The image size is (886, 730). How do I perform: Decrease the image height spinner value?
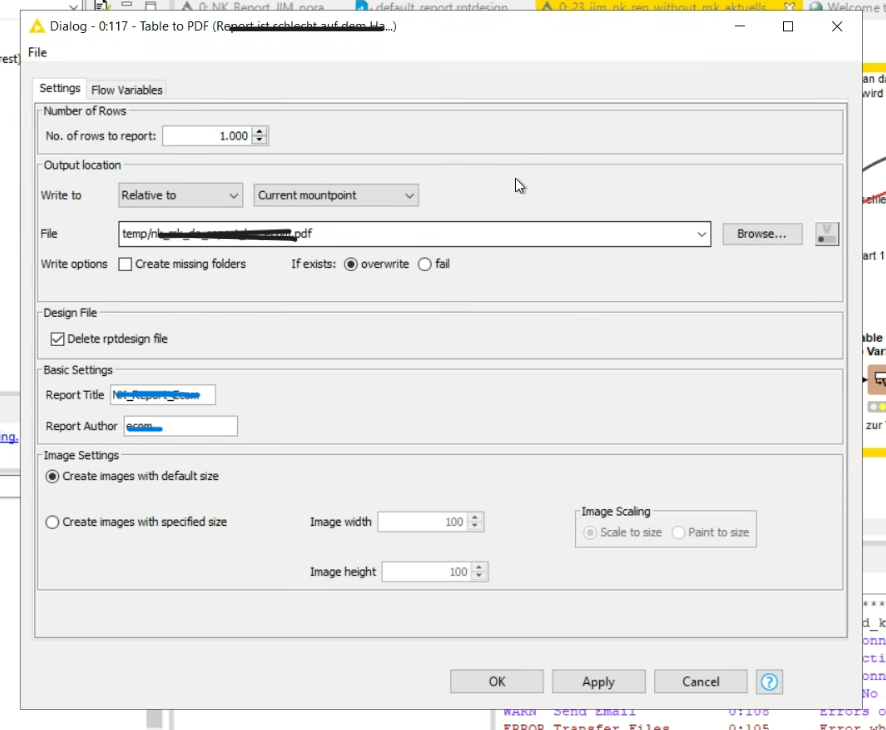click(479, 576)
